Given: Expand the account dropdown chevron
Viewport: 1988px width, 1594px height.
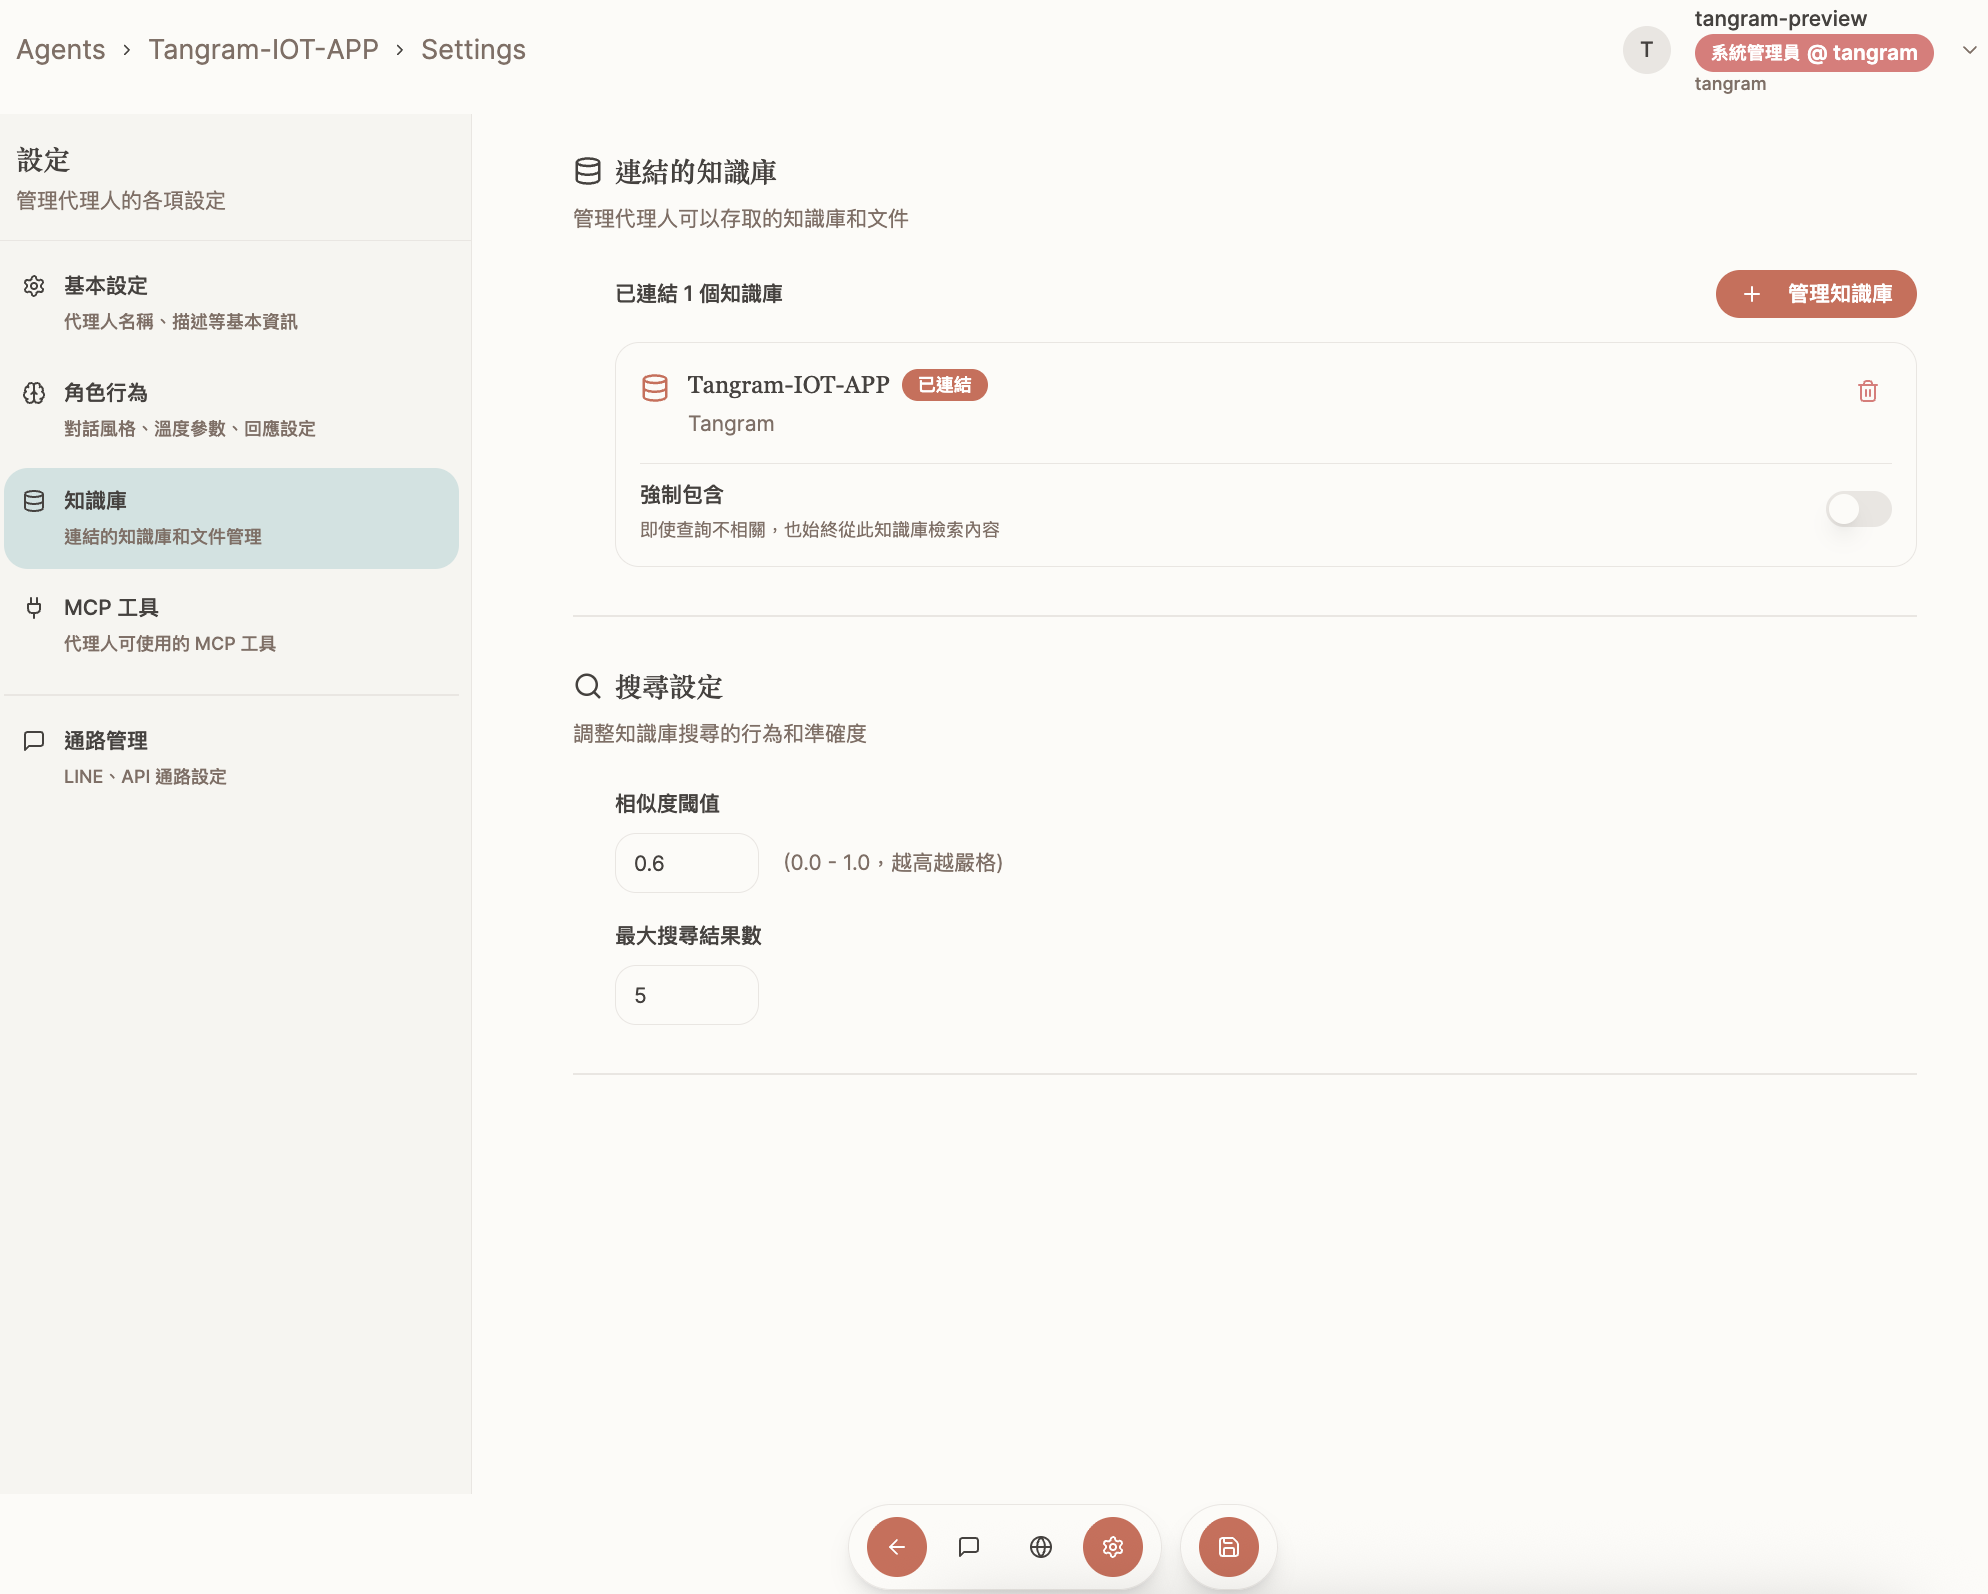Looking at the screenshot, I should [x=1969, y=50].
